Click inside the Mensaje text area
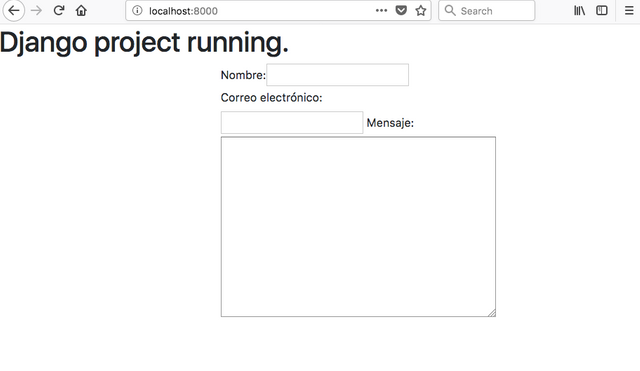 358,227
